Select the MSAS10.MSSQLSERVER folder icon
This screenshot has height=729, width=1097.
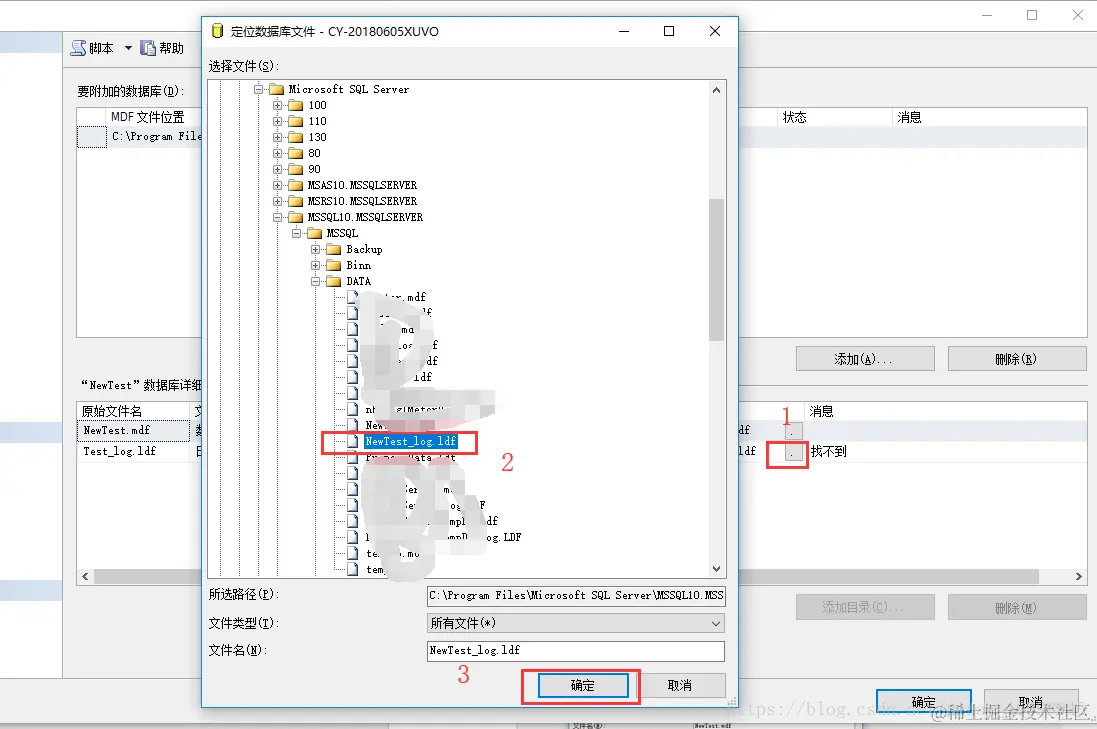296,185
